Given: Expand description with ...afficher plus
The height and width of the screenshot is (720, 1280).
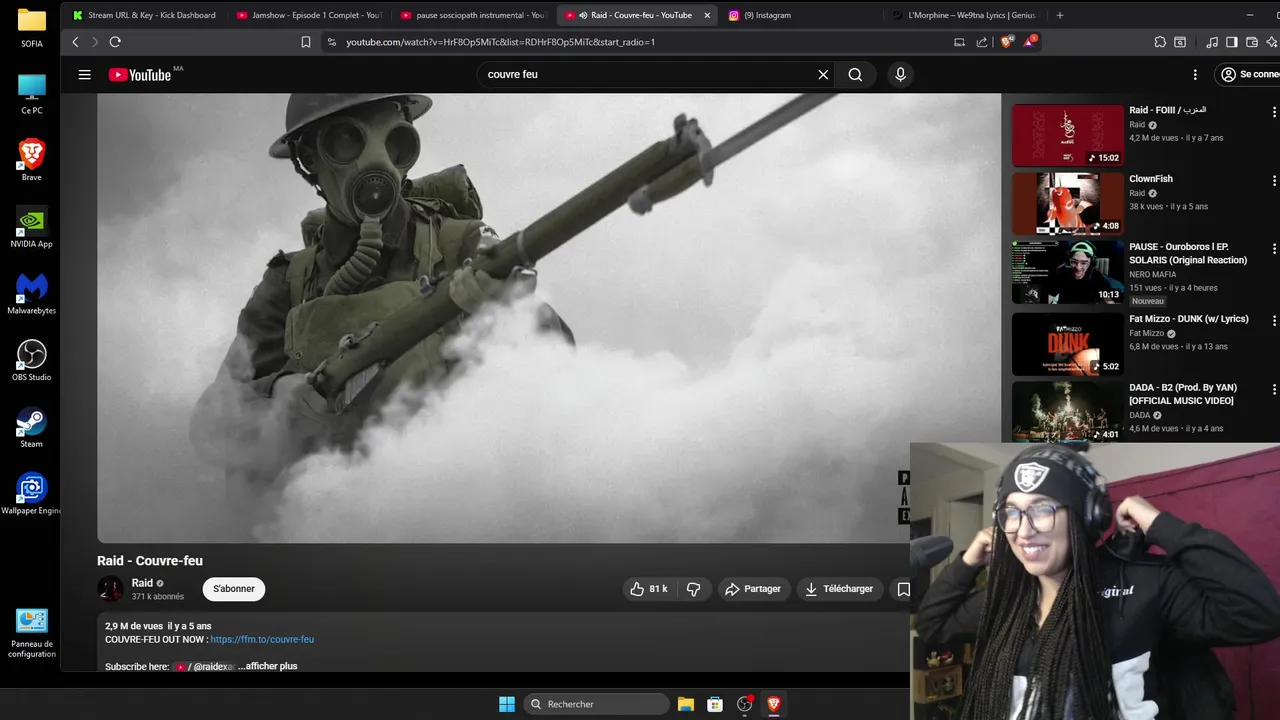Looking at the screenshot, I should click(267, 666).
